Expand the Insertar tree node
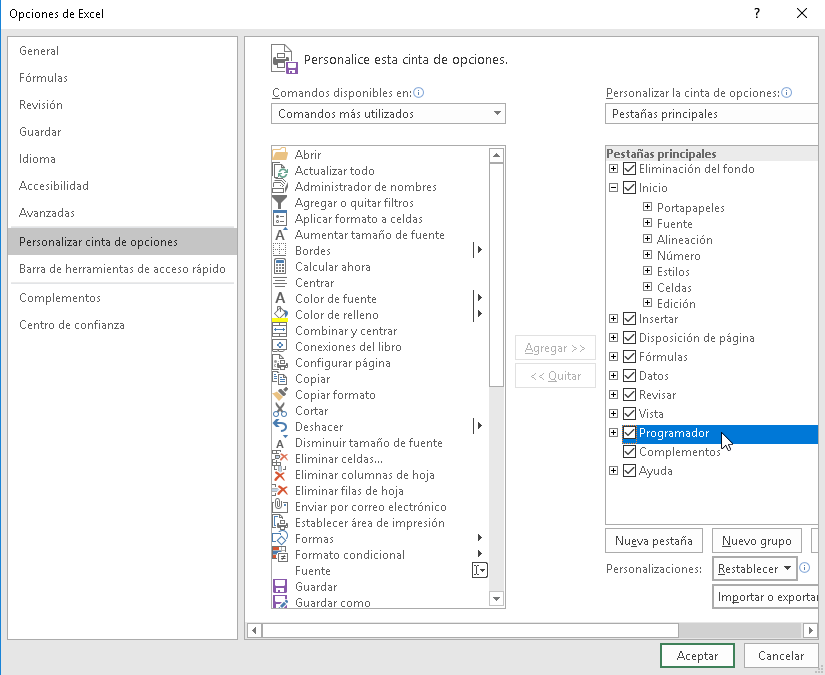This screenshot has height=675, width=825. 613,318
